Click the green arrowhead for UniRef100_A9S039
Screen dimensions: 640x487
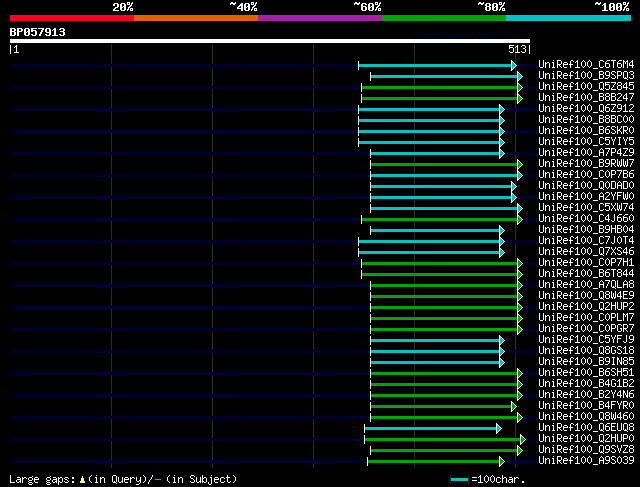(x=517, y=461)
